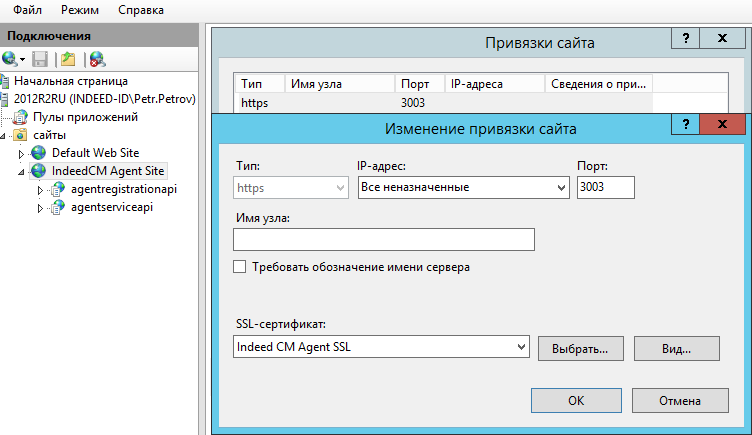Click the Выбрать... button
The width and height of the screenshot is (752, 435).
[x=581, y=348]
